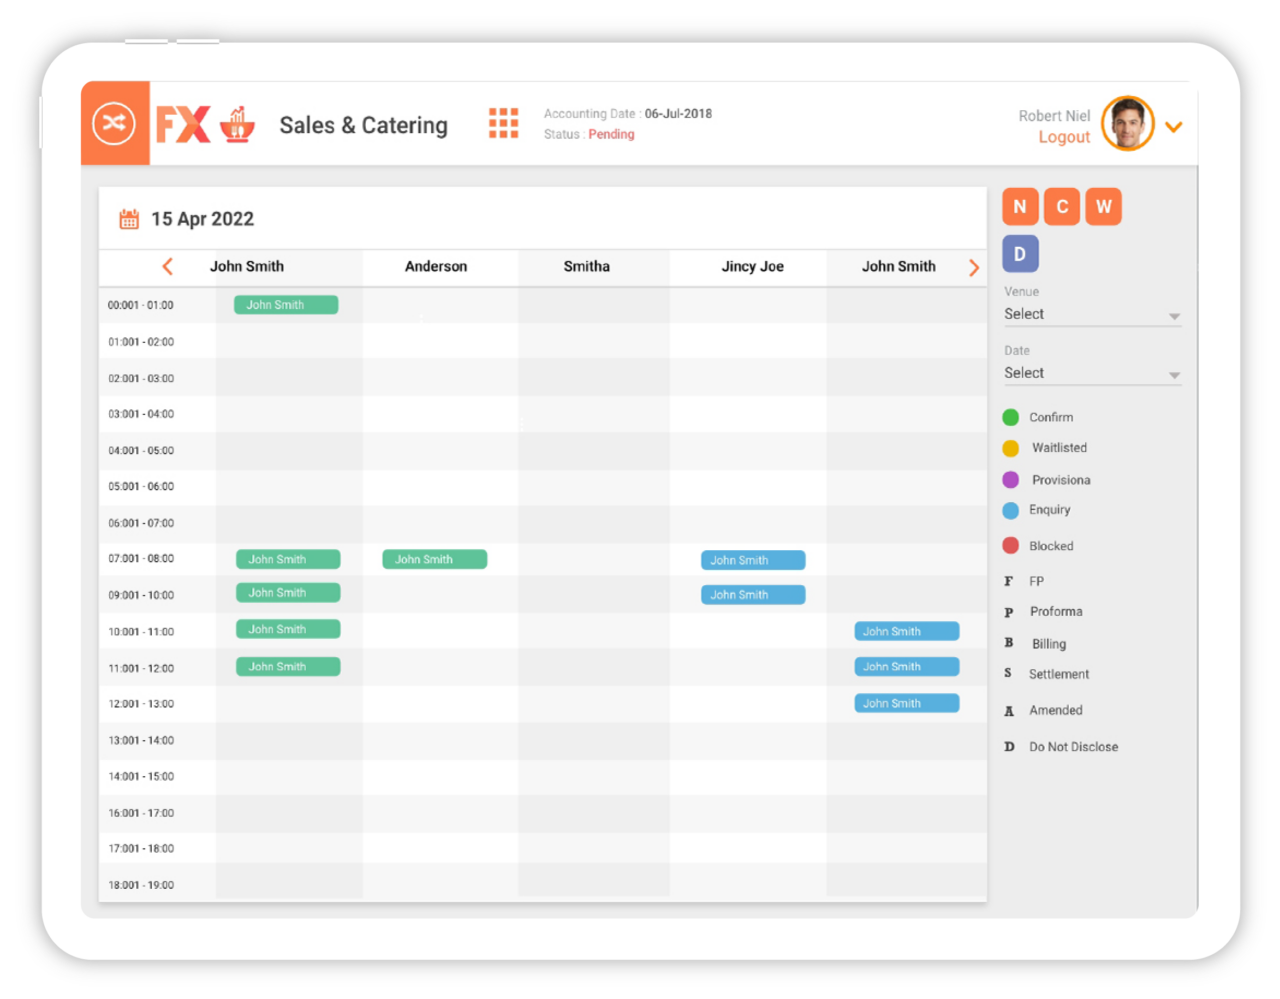Click the calendar icon next to 15 Apr 2022
The image size is (1280, 999).
(128, 217)
